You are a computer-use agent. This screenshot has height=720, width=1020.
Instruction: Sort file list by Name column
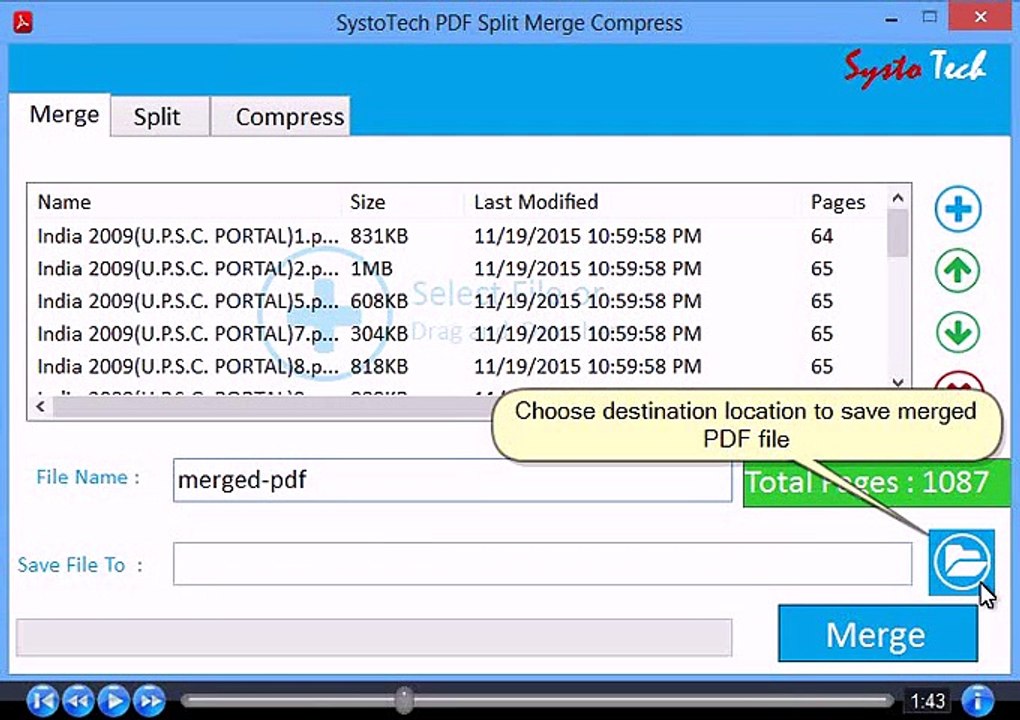(64, 202)
